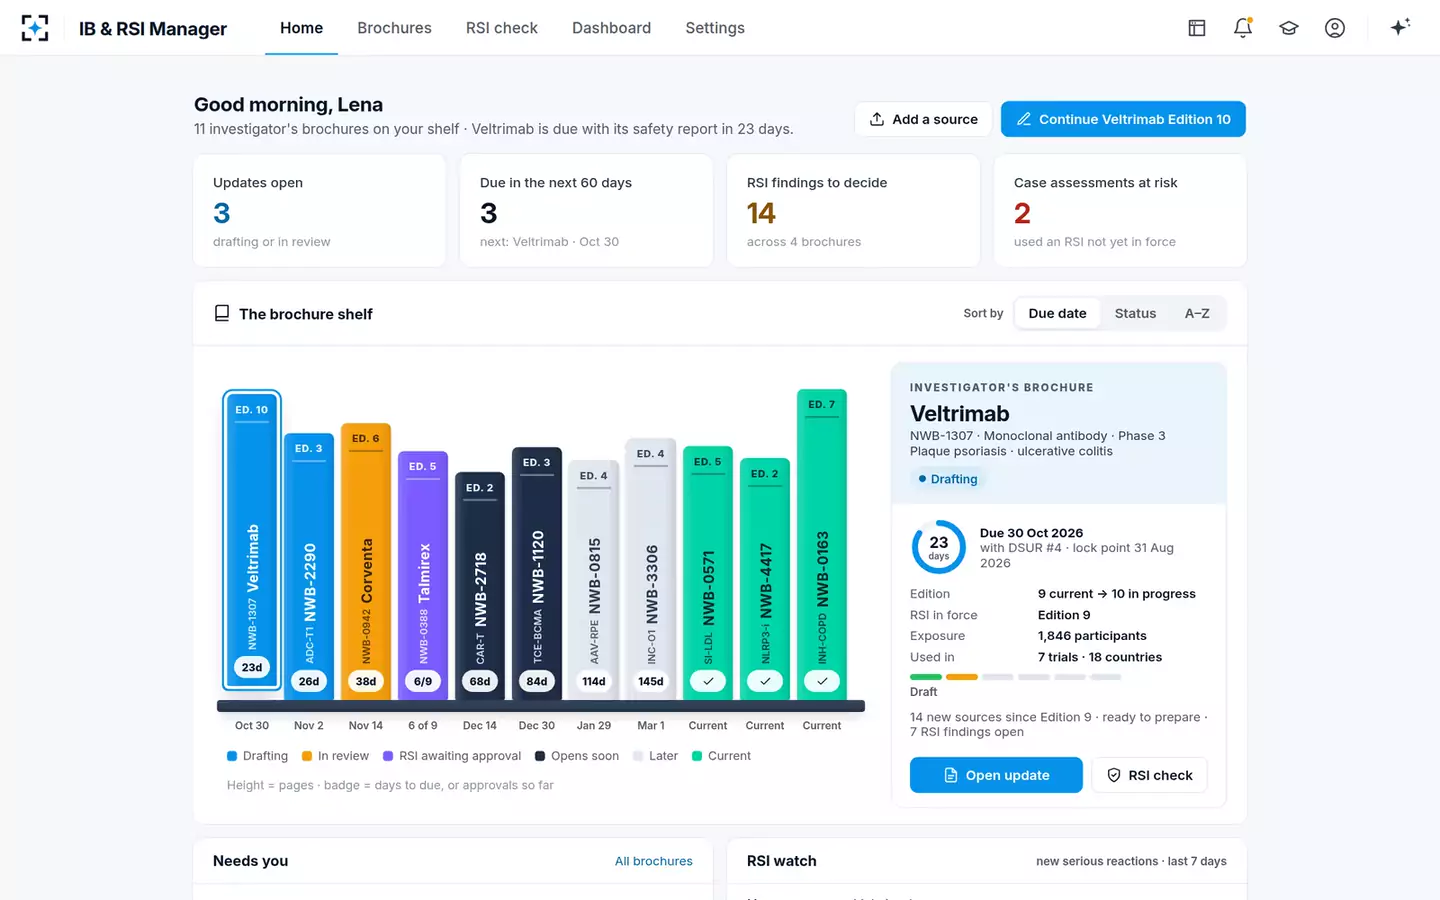Sort the shelf A–Z
Viewport: 1440px width, 900px height.
pos(1197,313)
